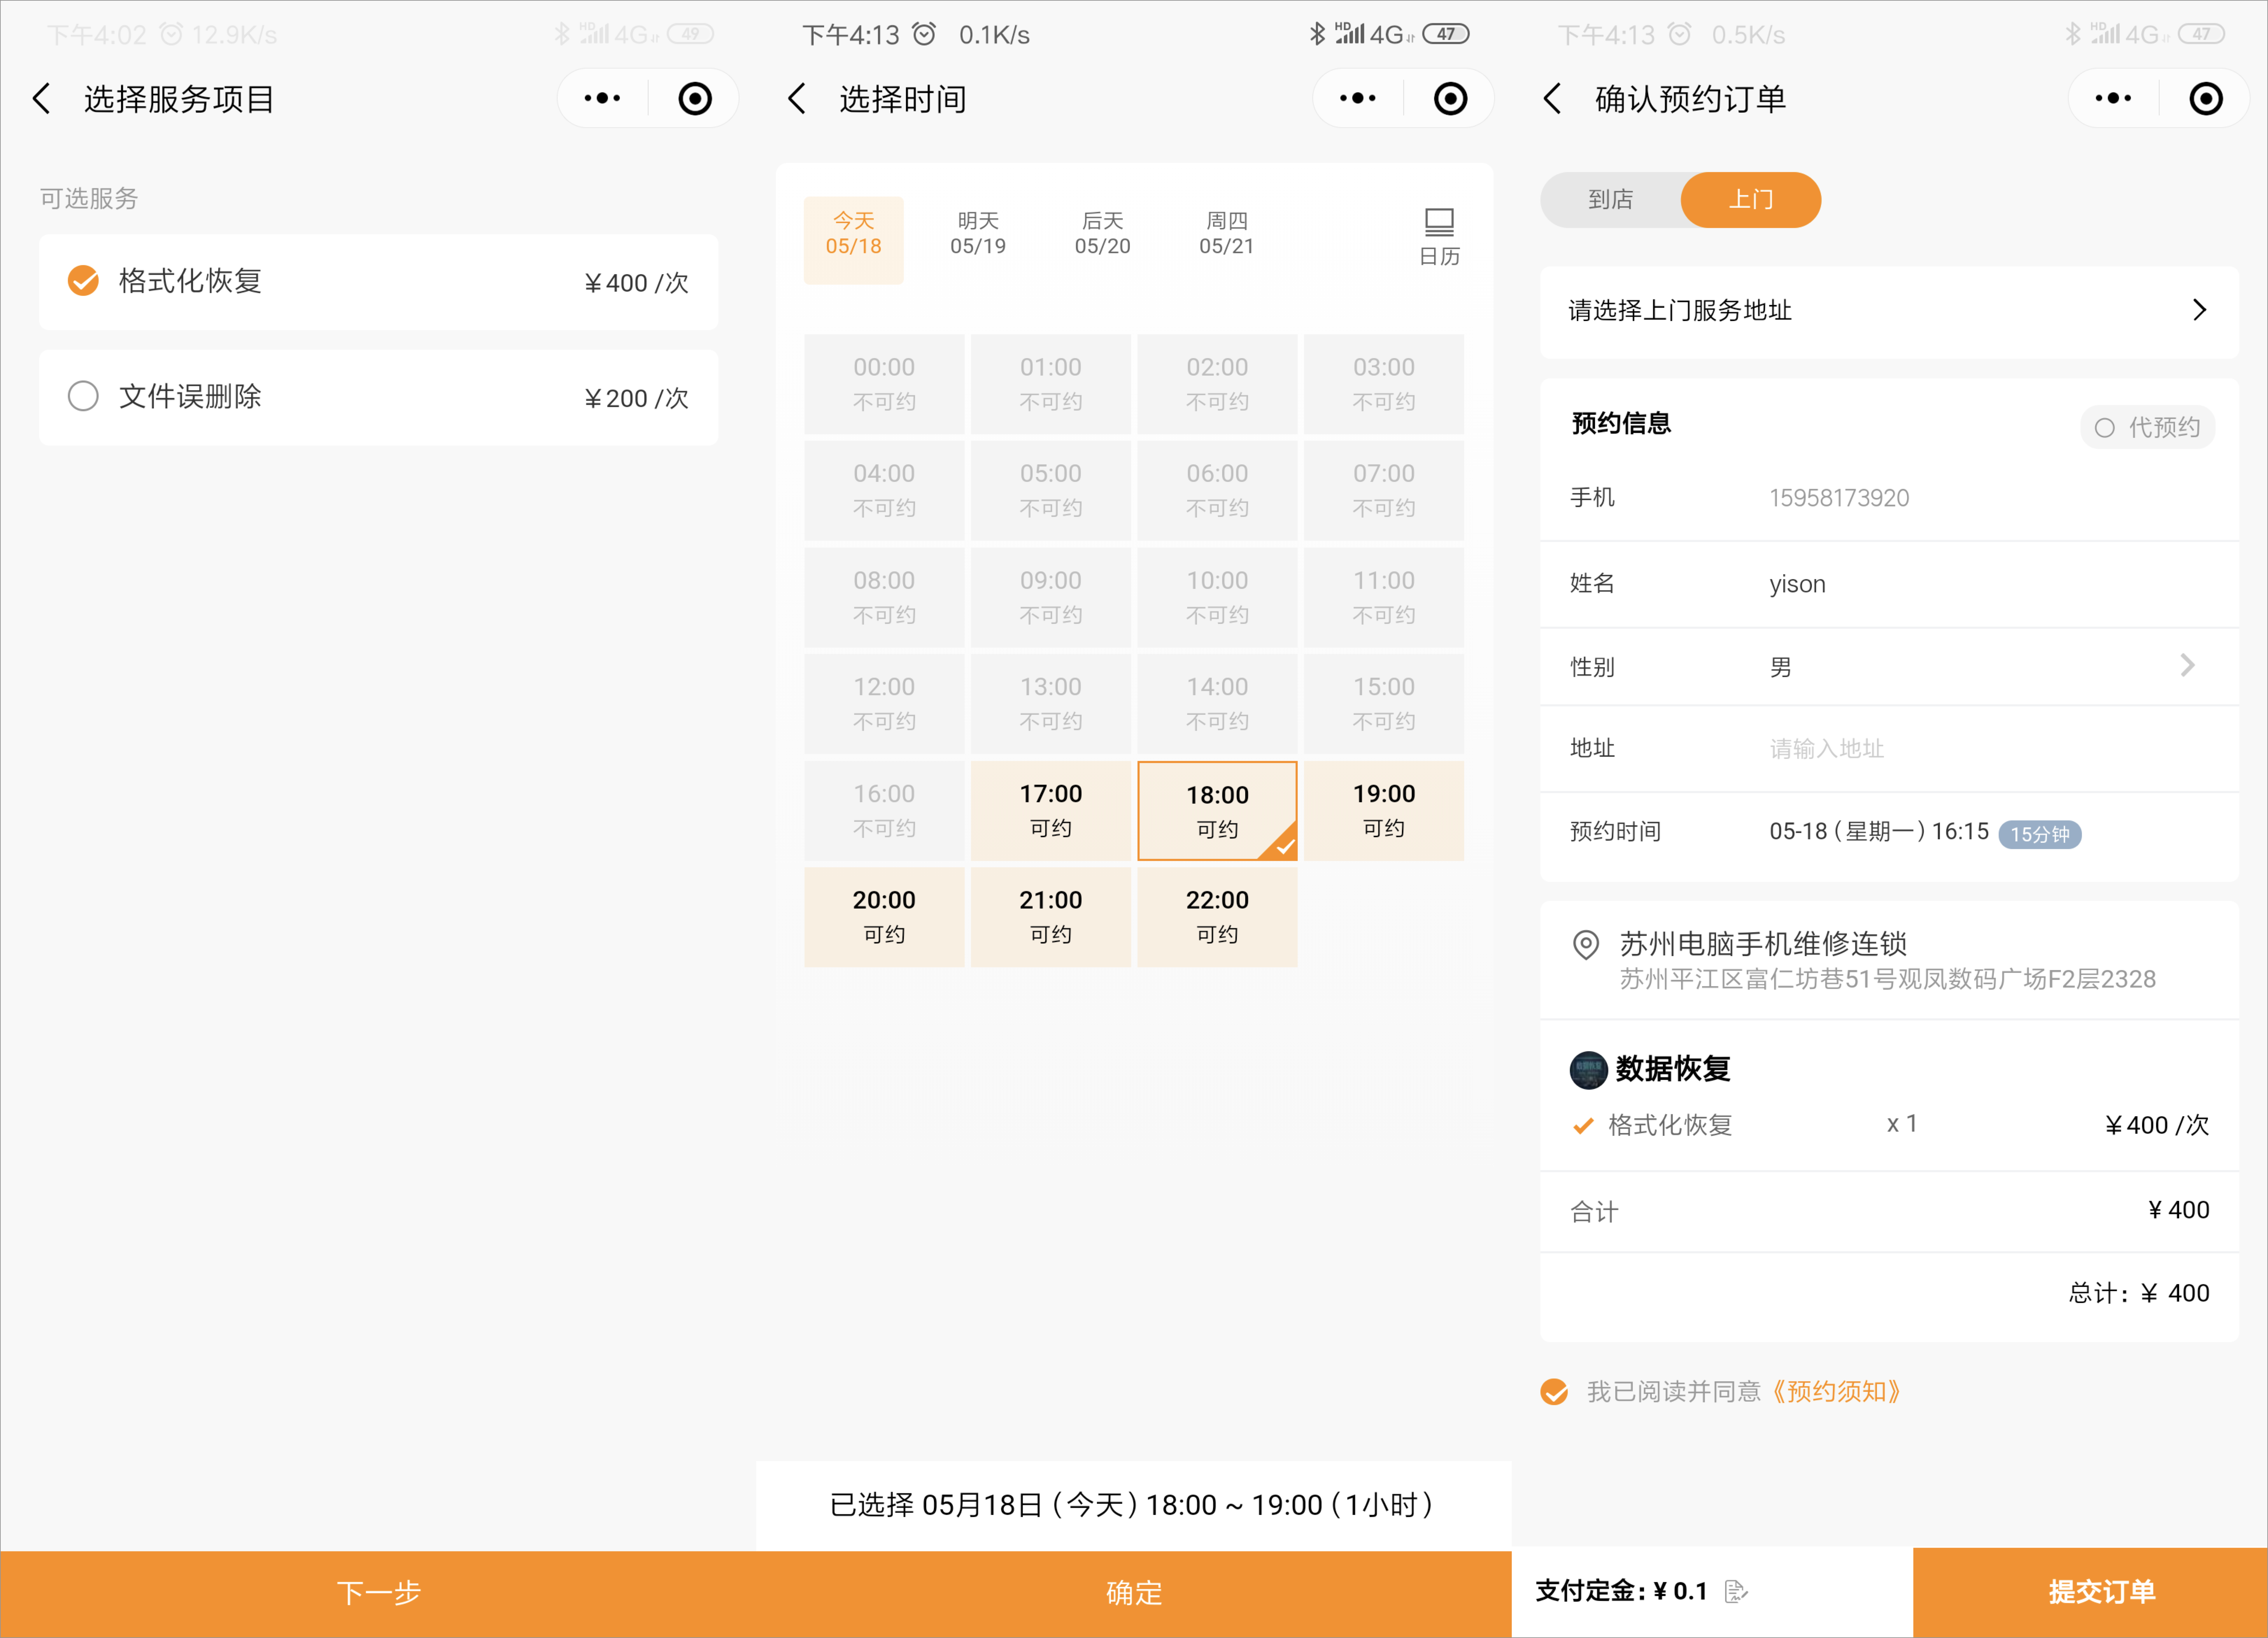The width and height of the screenshot is (2268, 1638).
Task: Tap the circular close icon on 确认预约订单 screen
Action: tap(2206, 98)
